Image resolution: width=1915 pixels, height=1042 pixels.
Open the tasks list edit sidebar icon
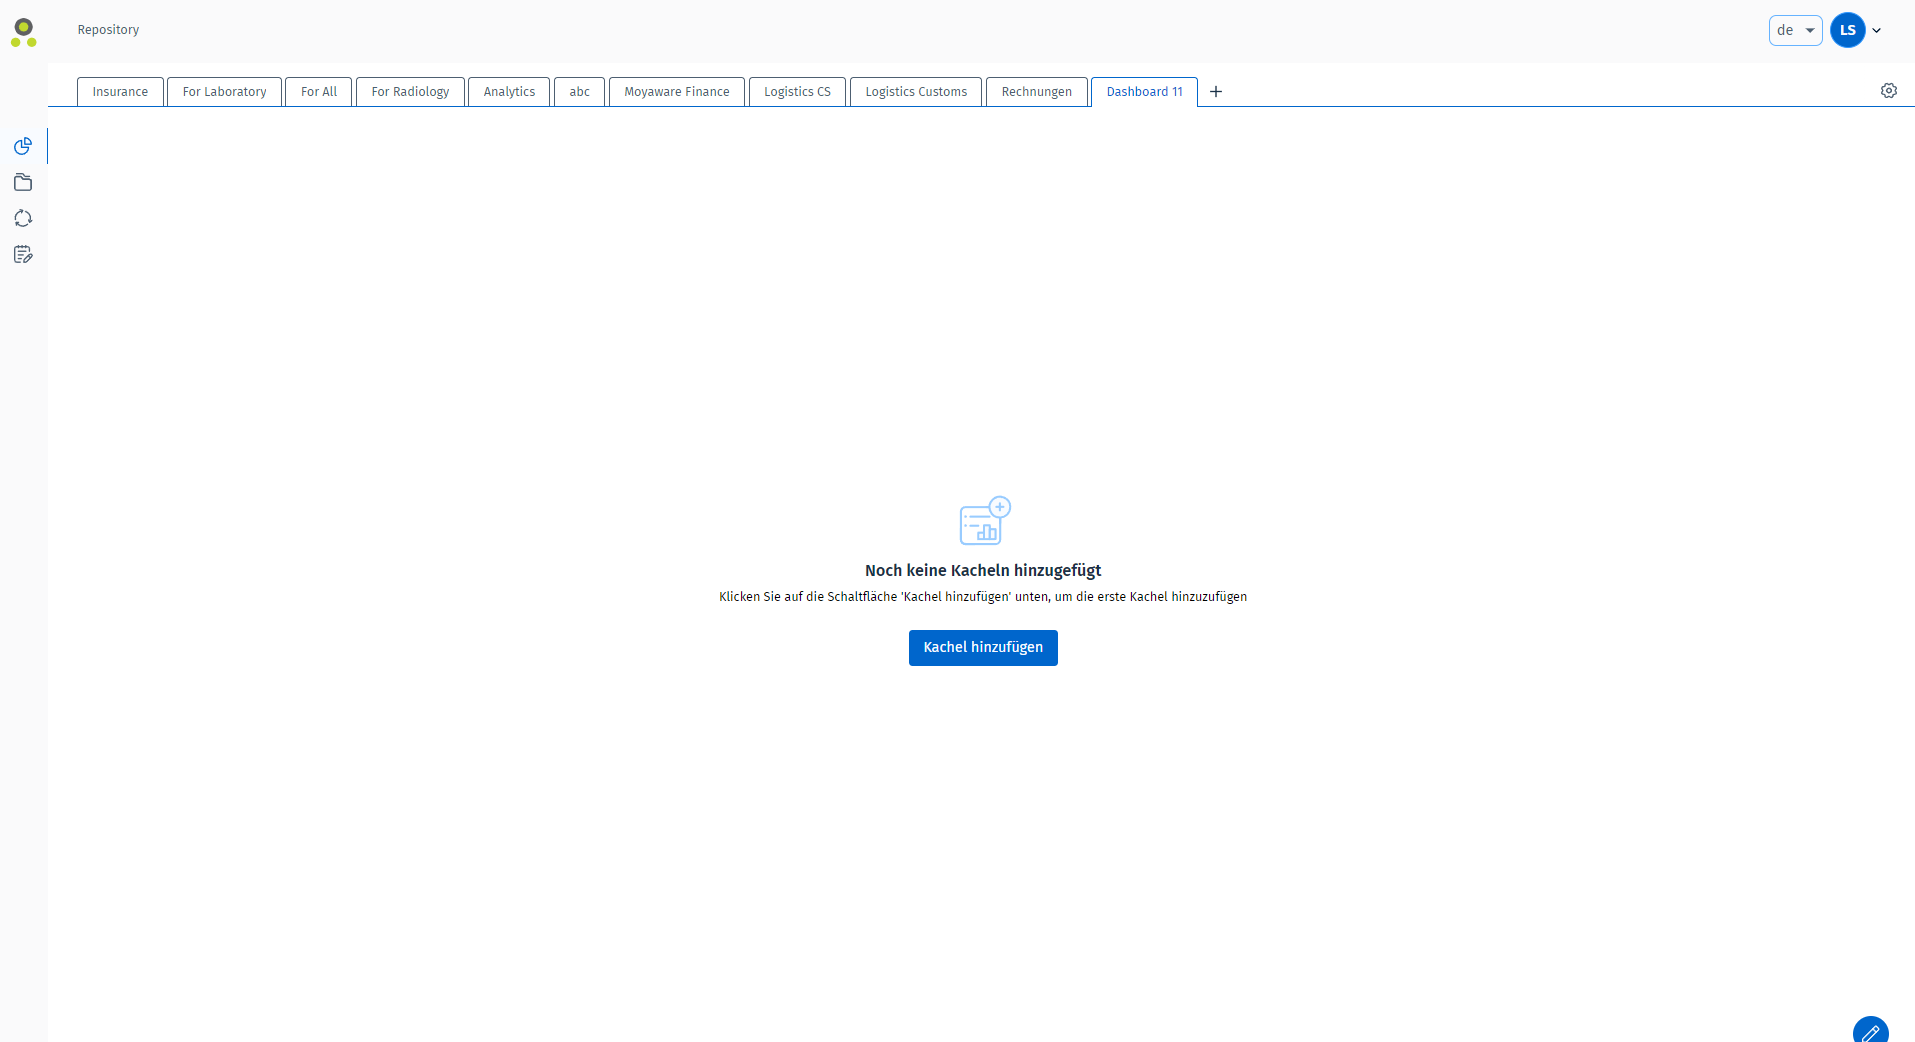[x=23, y=254]
